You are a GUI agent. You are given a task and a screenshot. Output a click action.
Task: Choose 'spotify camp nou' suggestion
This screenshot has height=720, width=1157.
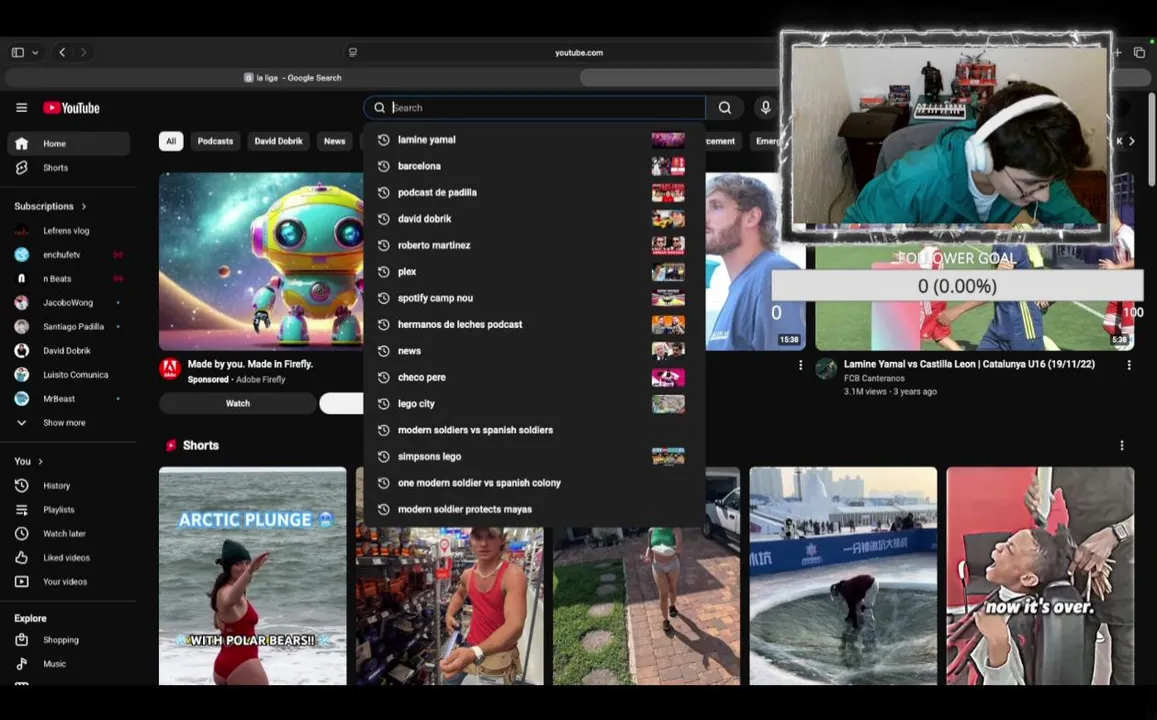(x=534, y=298)
